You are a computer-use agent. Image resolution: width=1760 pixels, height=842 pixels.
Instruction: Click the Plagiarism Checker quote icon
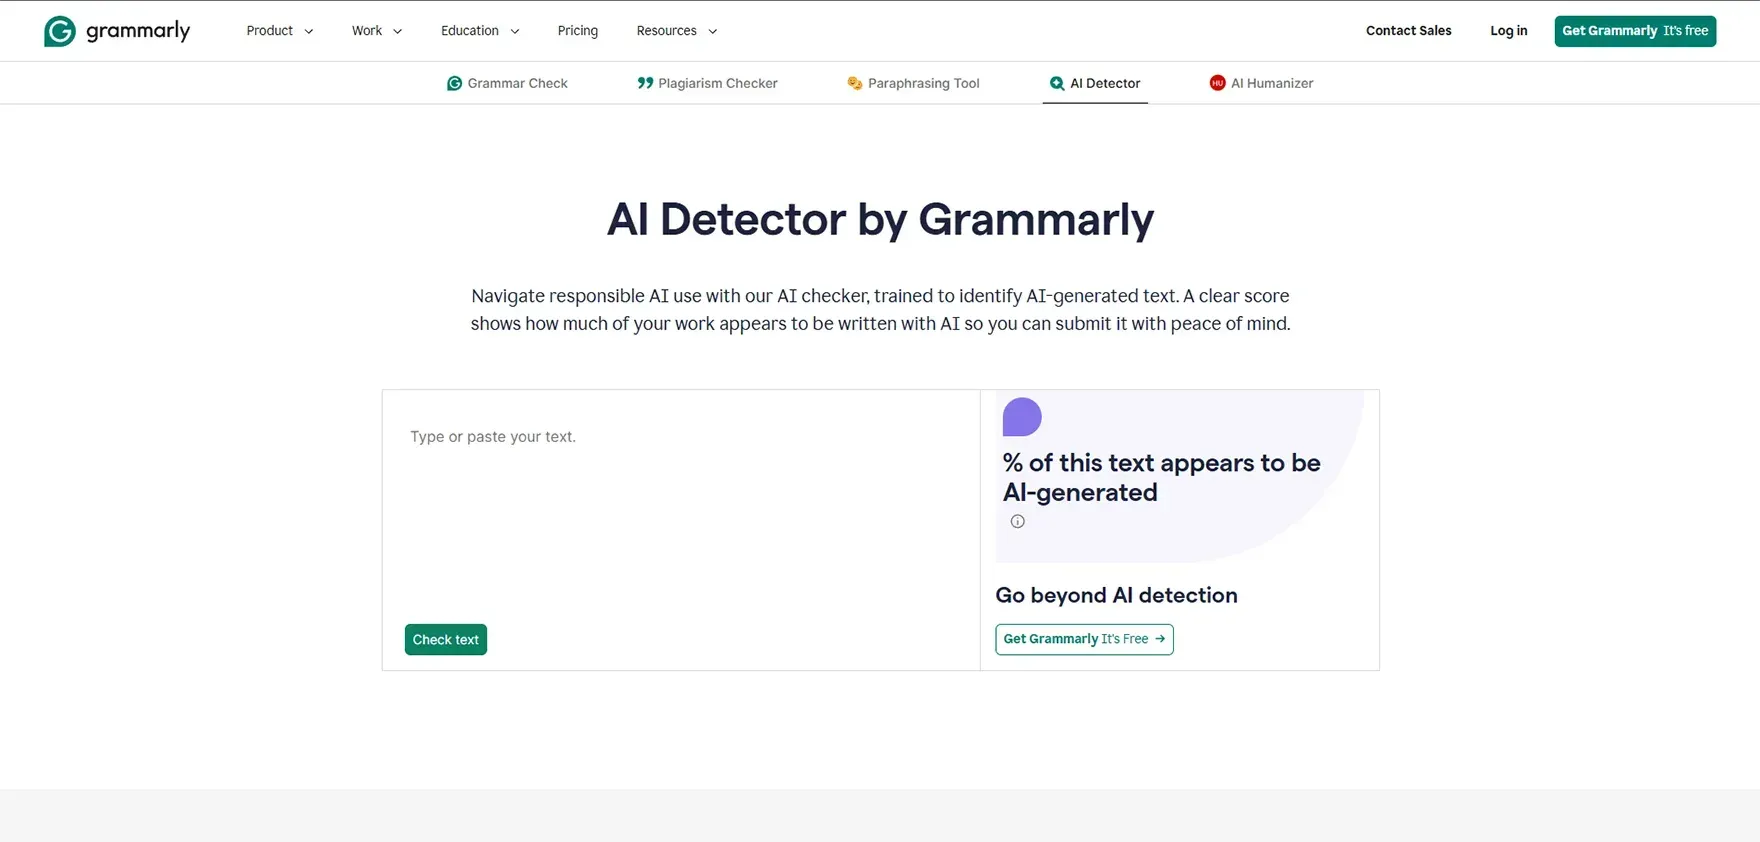pos(645,83)
